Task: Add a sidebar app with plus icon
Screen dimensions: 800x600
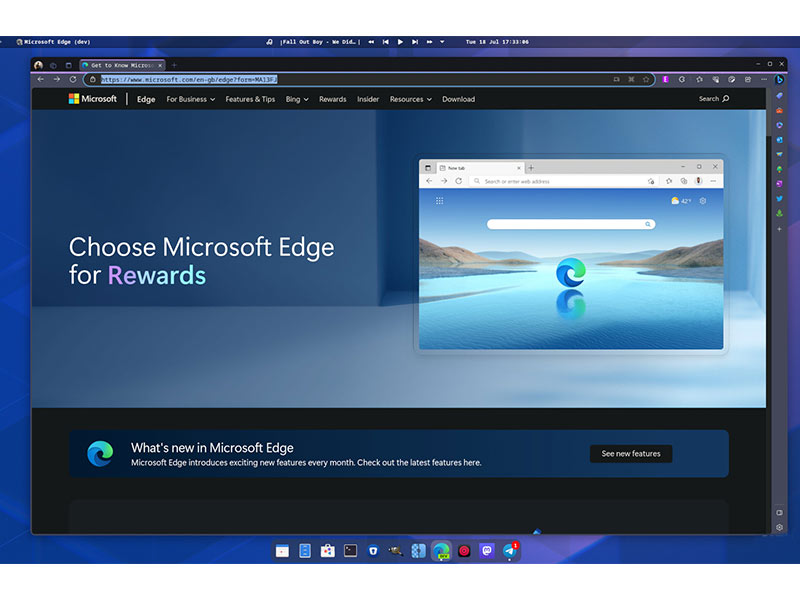Action: pyautogui.click(x=779, y=229)
